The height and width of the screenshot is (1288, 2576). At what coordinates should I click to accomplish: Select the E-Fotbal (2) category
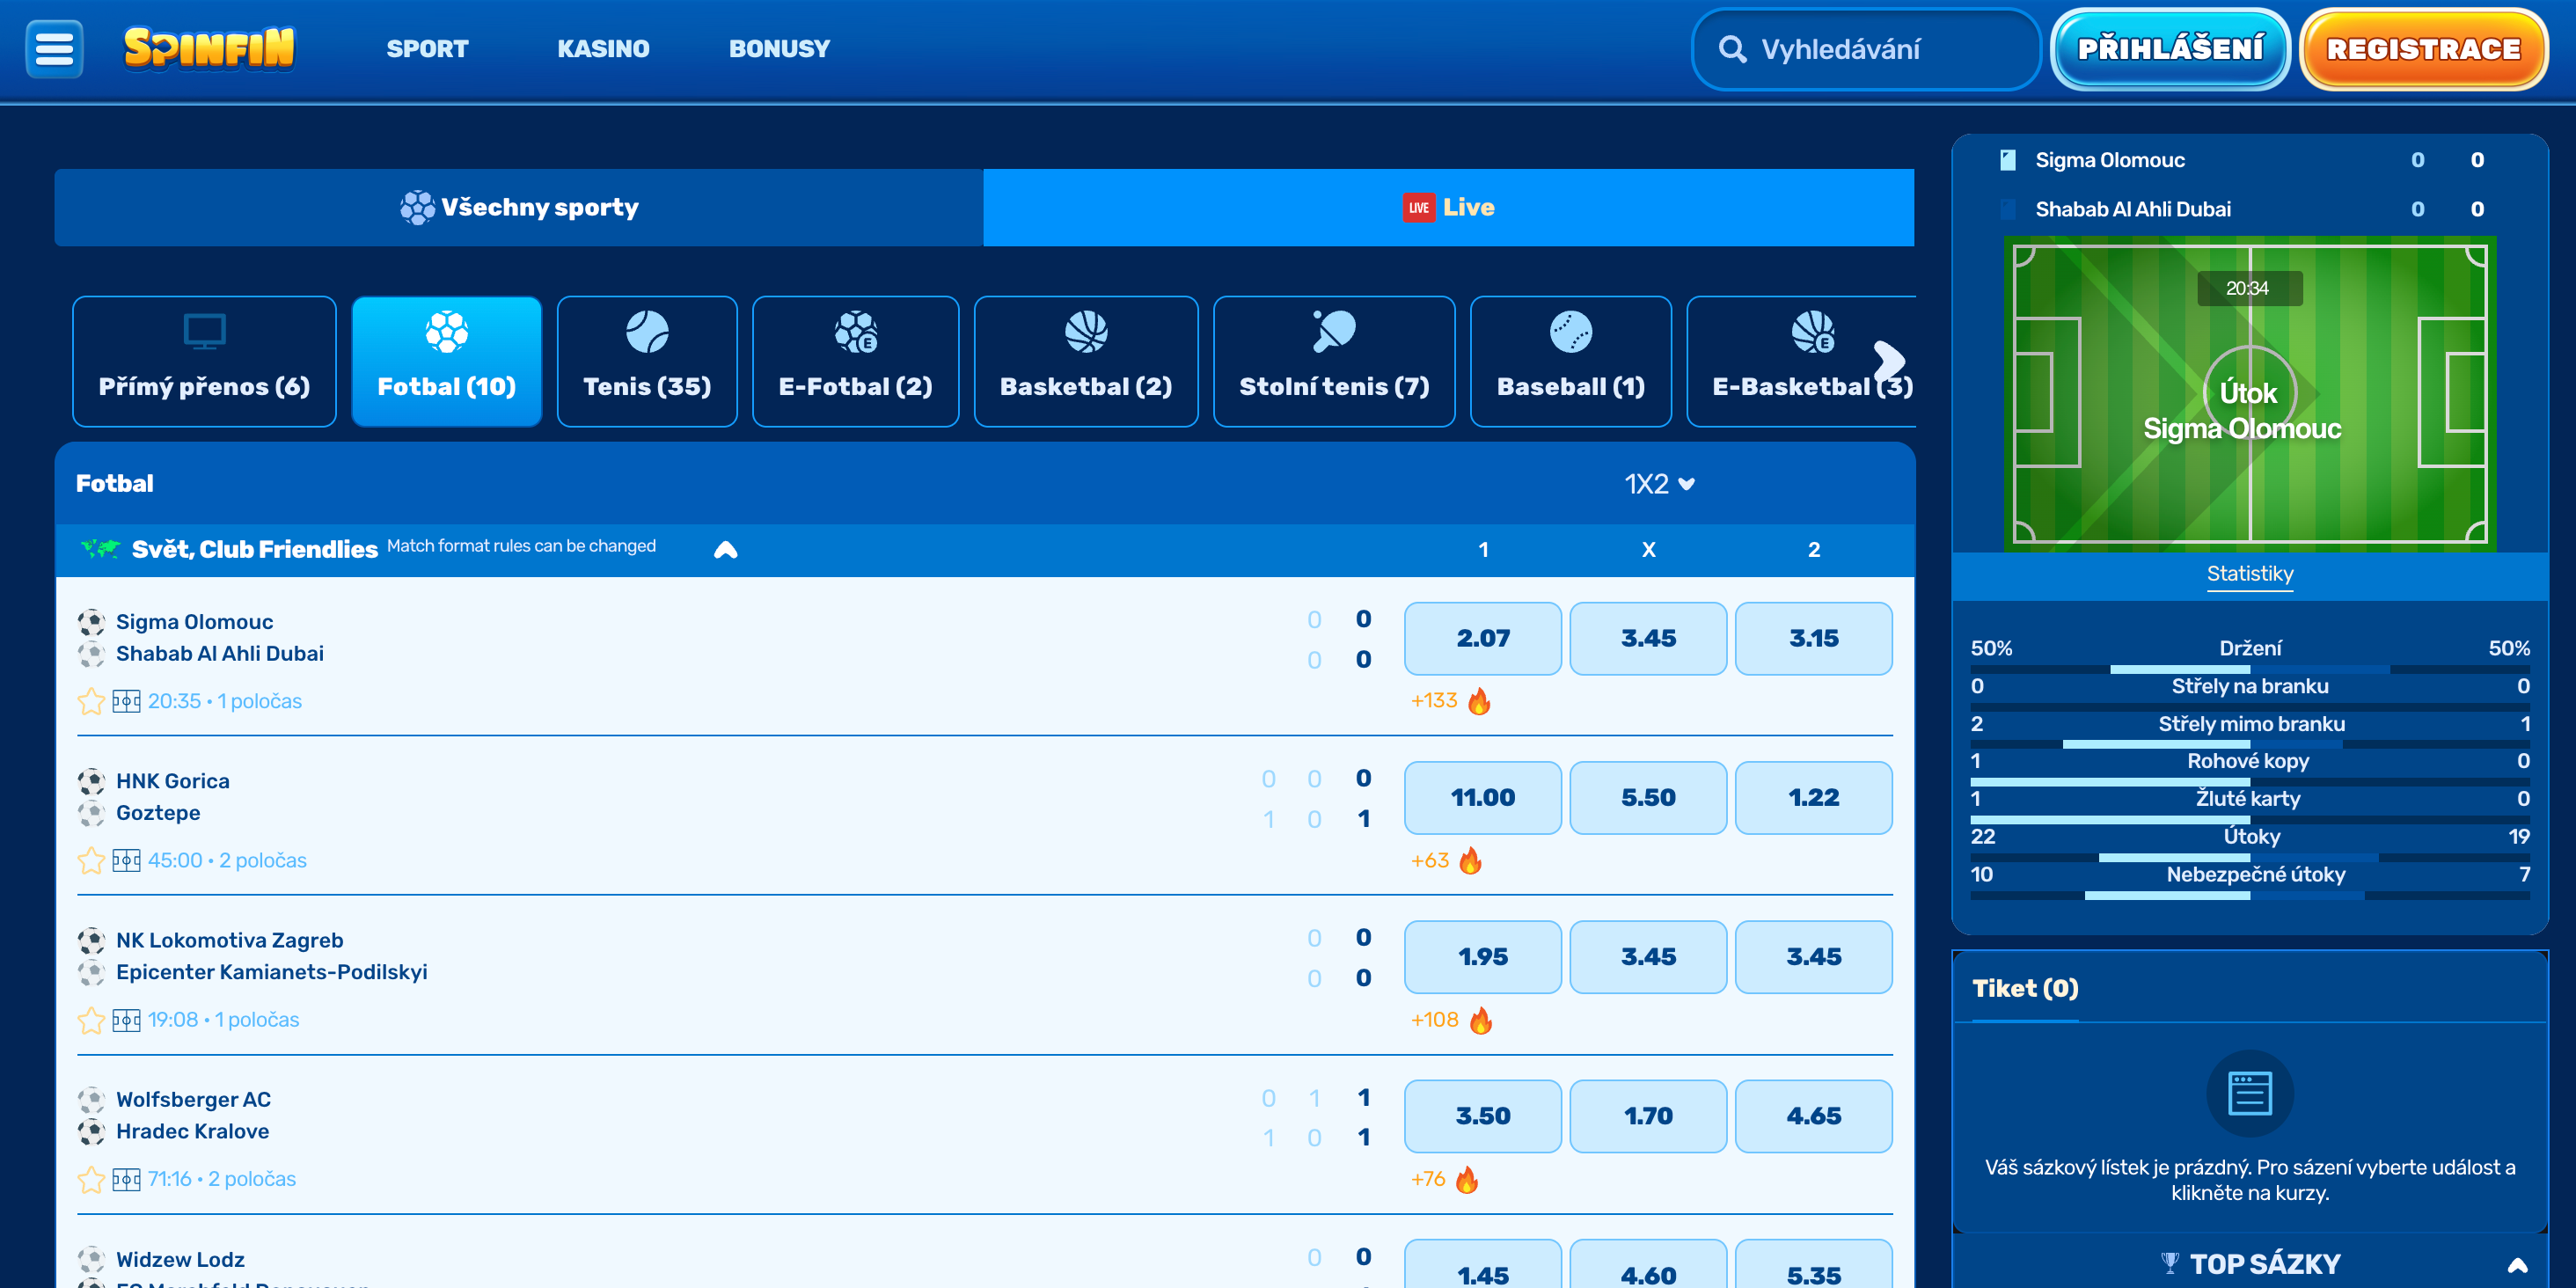(855, 361)
